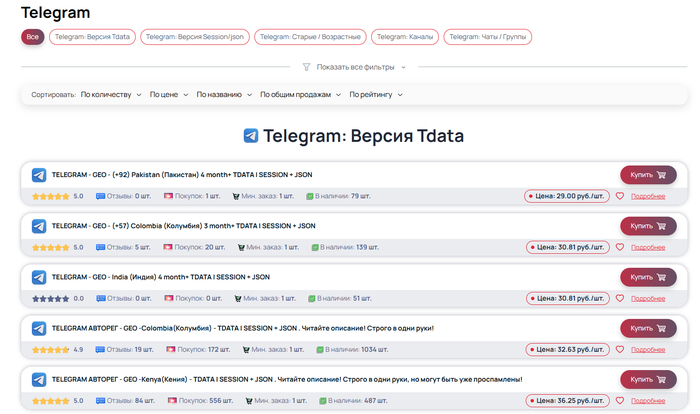Sort by По рейтингу
Image resolution: width=700 pixels, height=414 pixels.
coord(376,95)
